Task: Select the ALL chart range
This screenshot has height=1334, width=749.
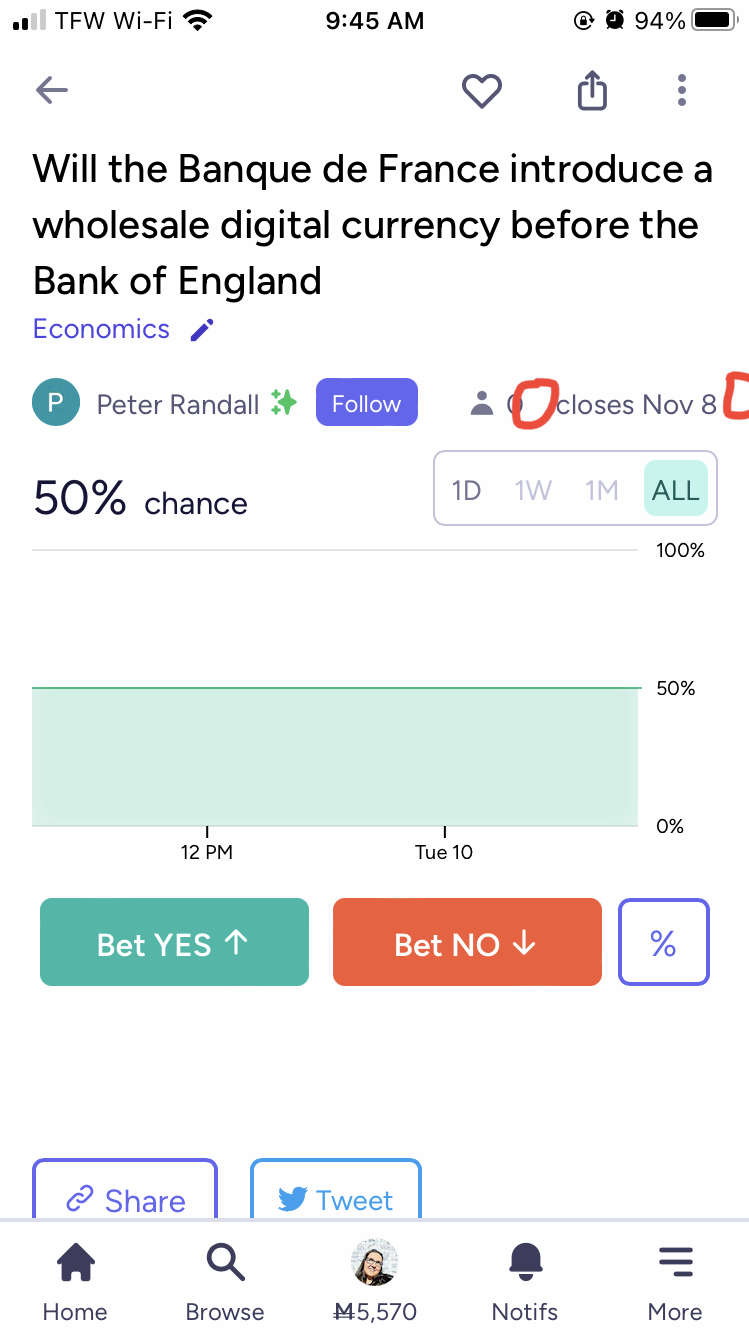Action: [676, 489]
